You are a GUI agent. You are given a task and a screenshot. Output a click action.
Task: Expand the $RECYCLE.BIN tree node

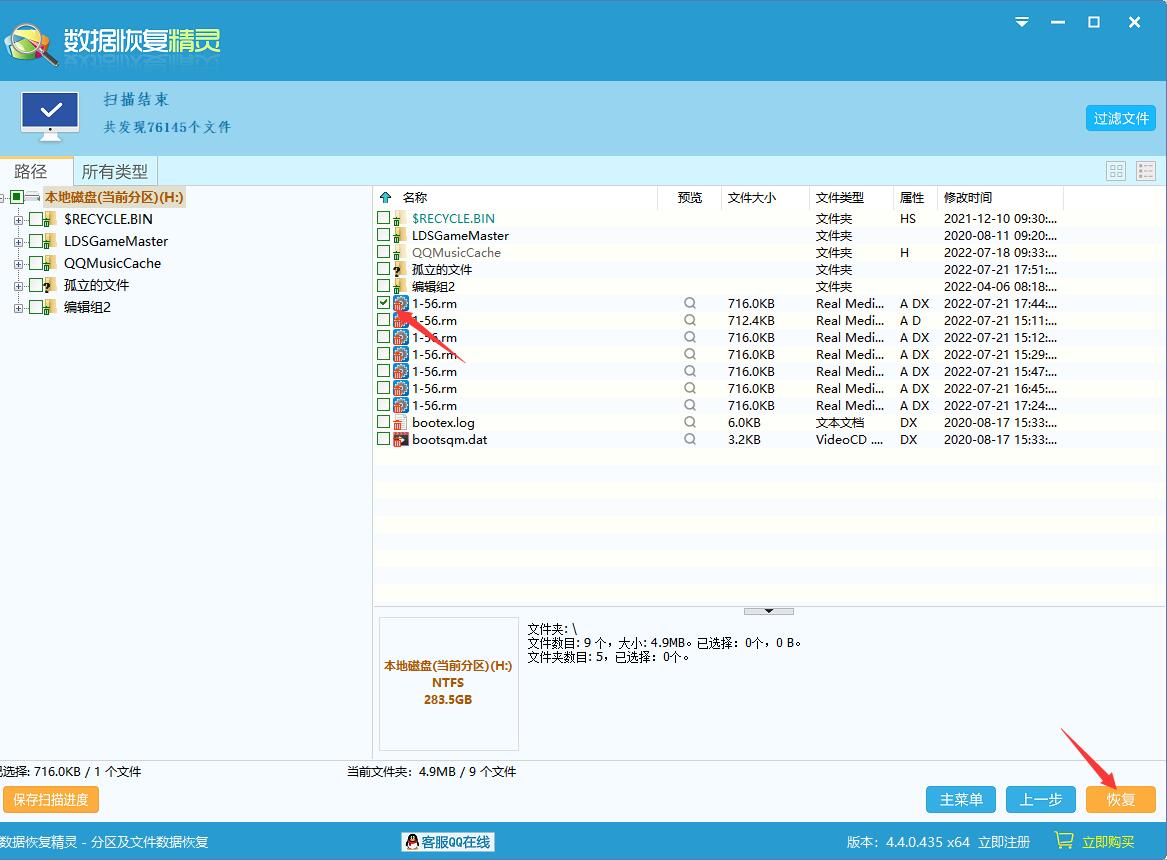pos(18,219)
